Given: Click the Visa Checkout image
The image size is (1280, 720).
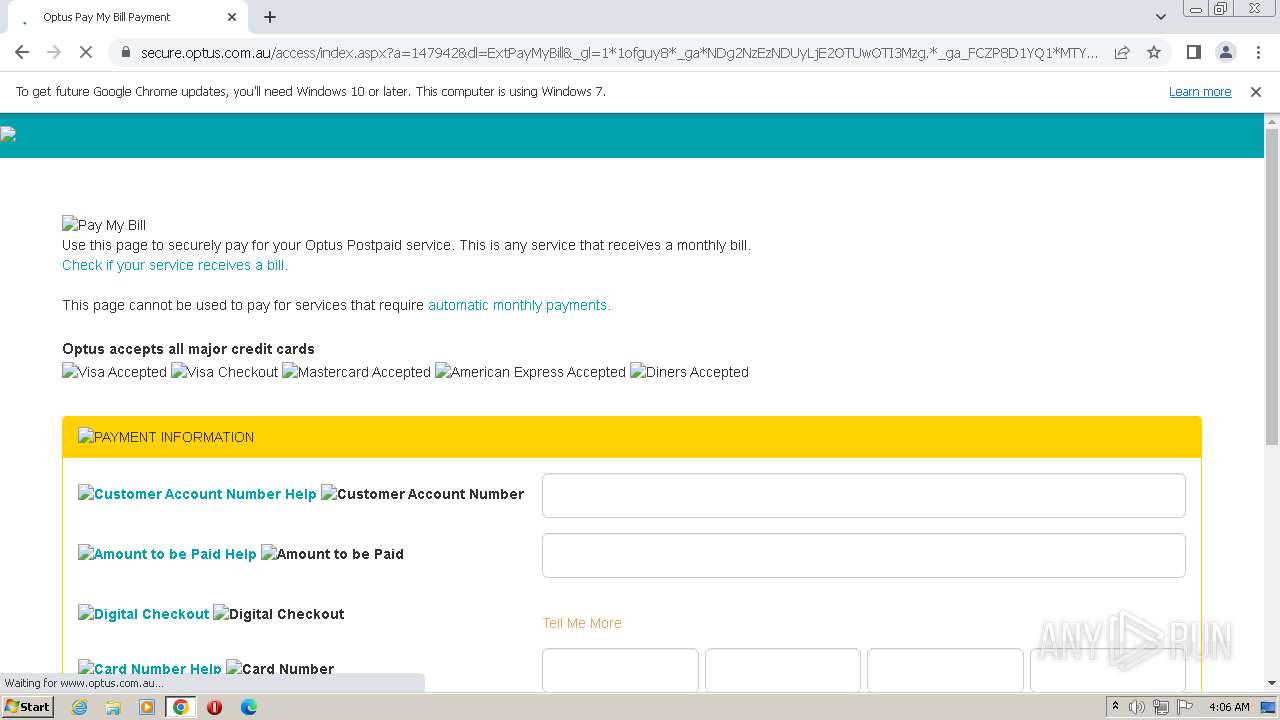Looking at the screenshot, I should point(225,372).
